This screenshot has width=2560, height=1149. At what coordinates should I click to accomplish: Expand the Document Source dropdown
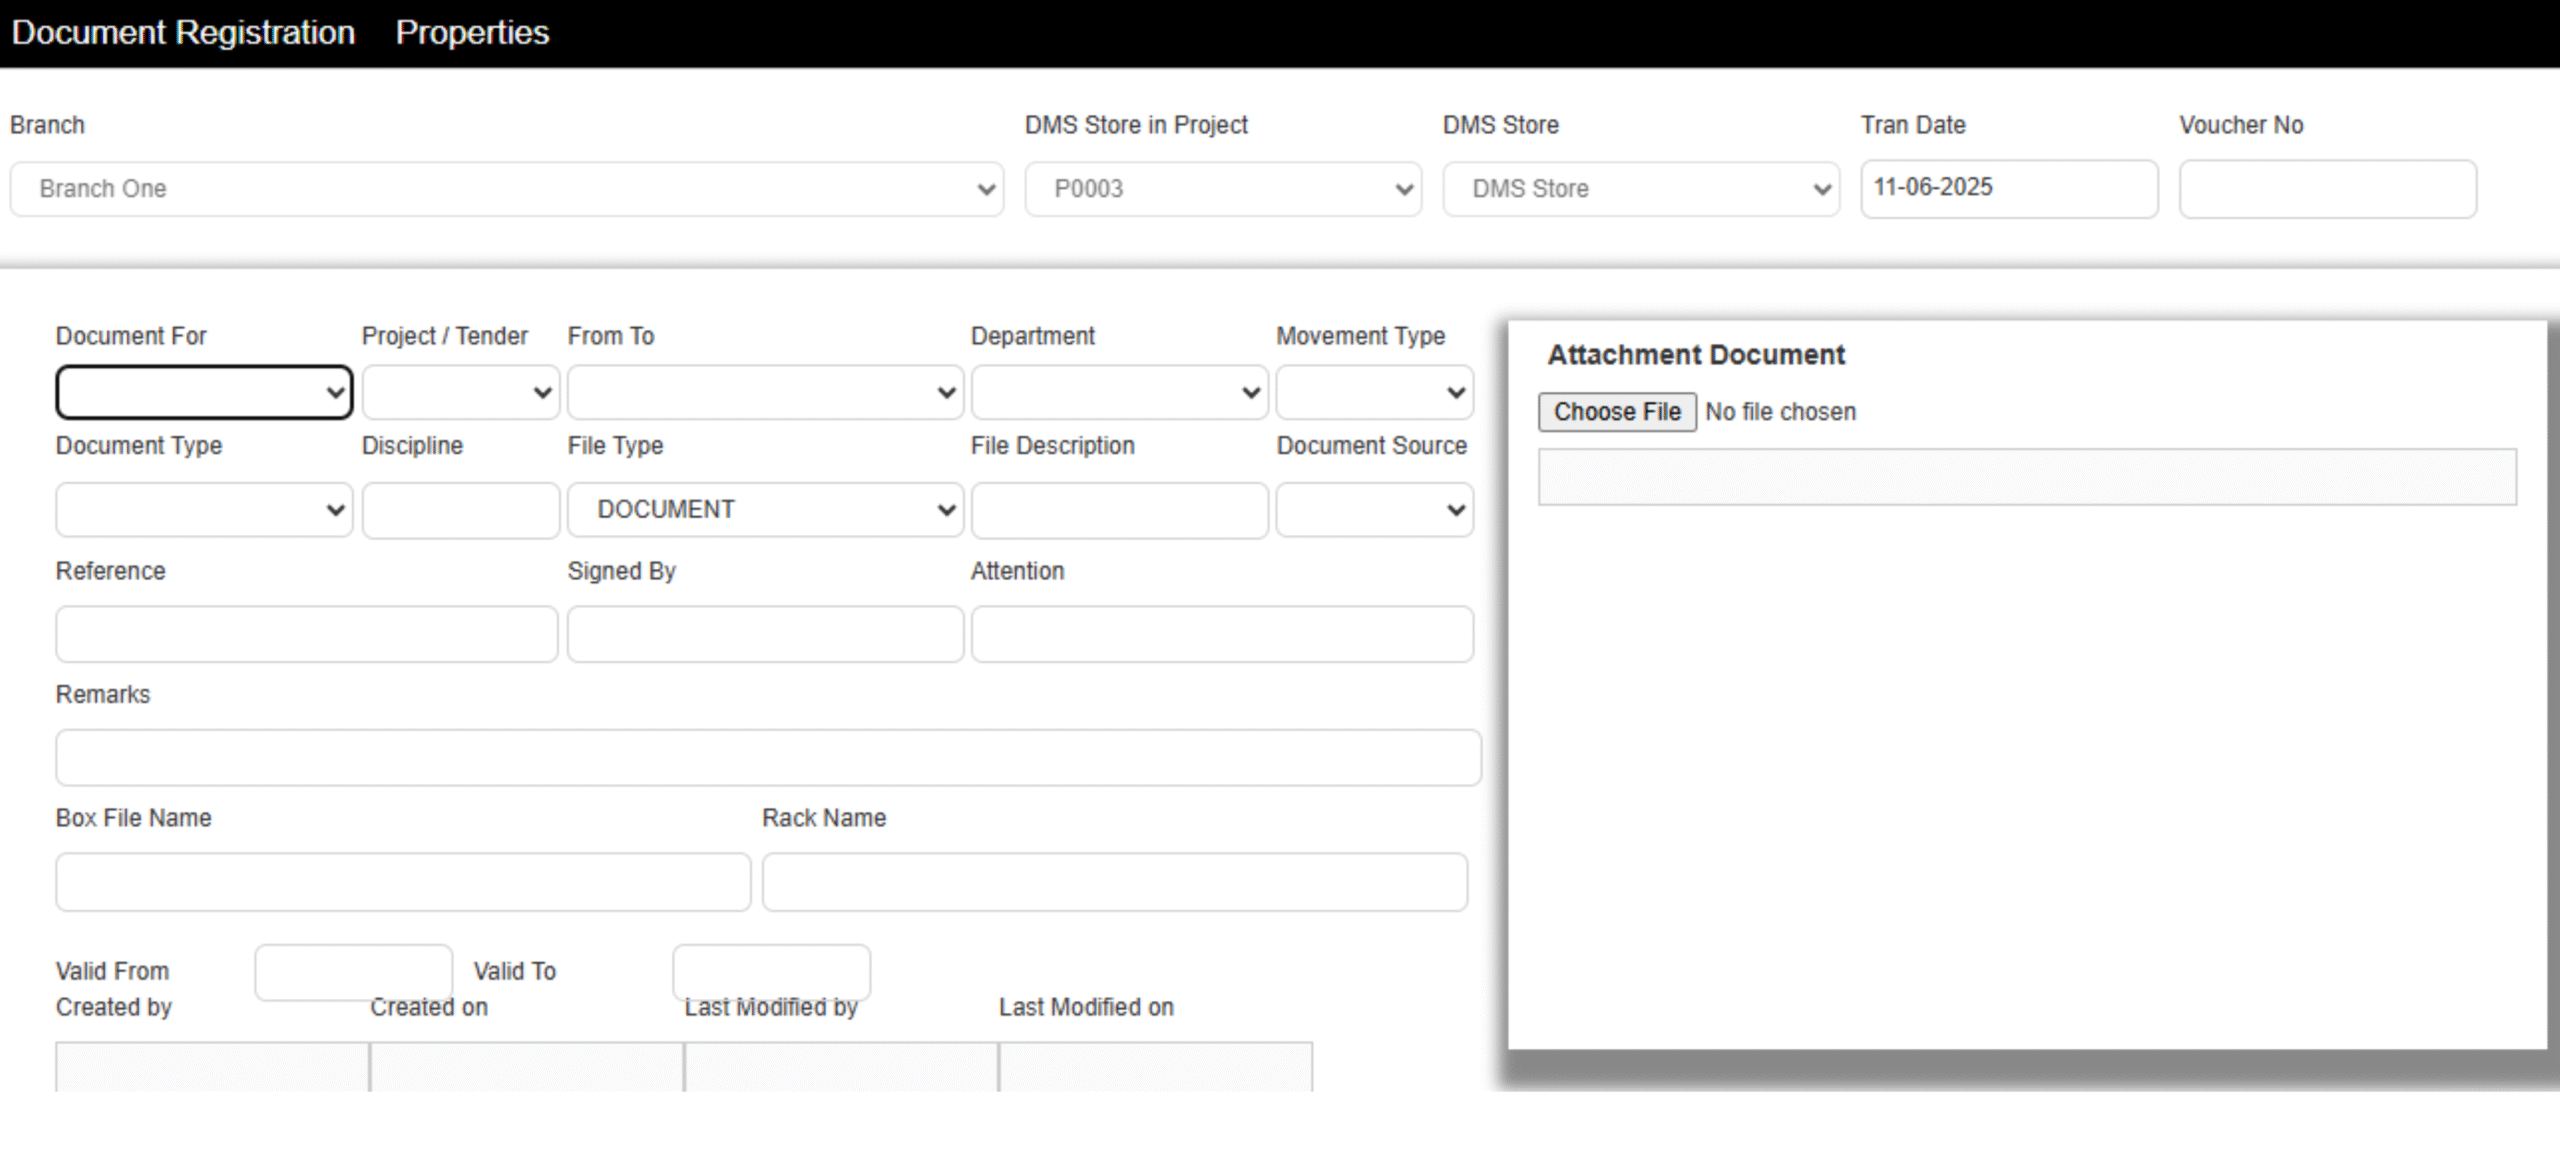tap(1374, 510)
